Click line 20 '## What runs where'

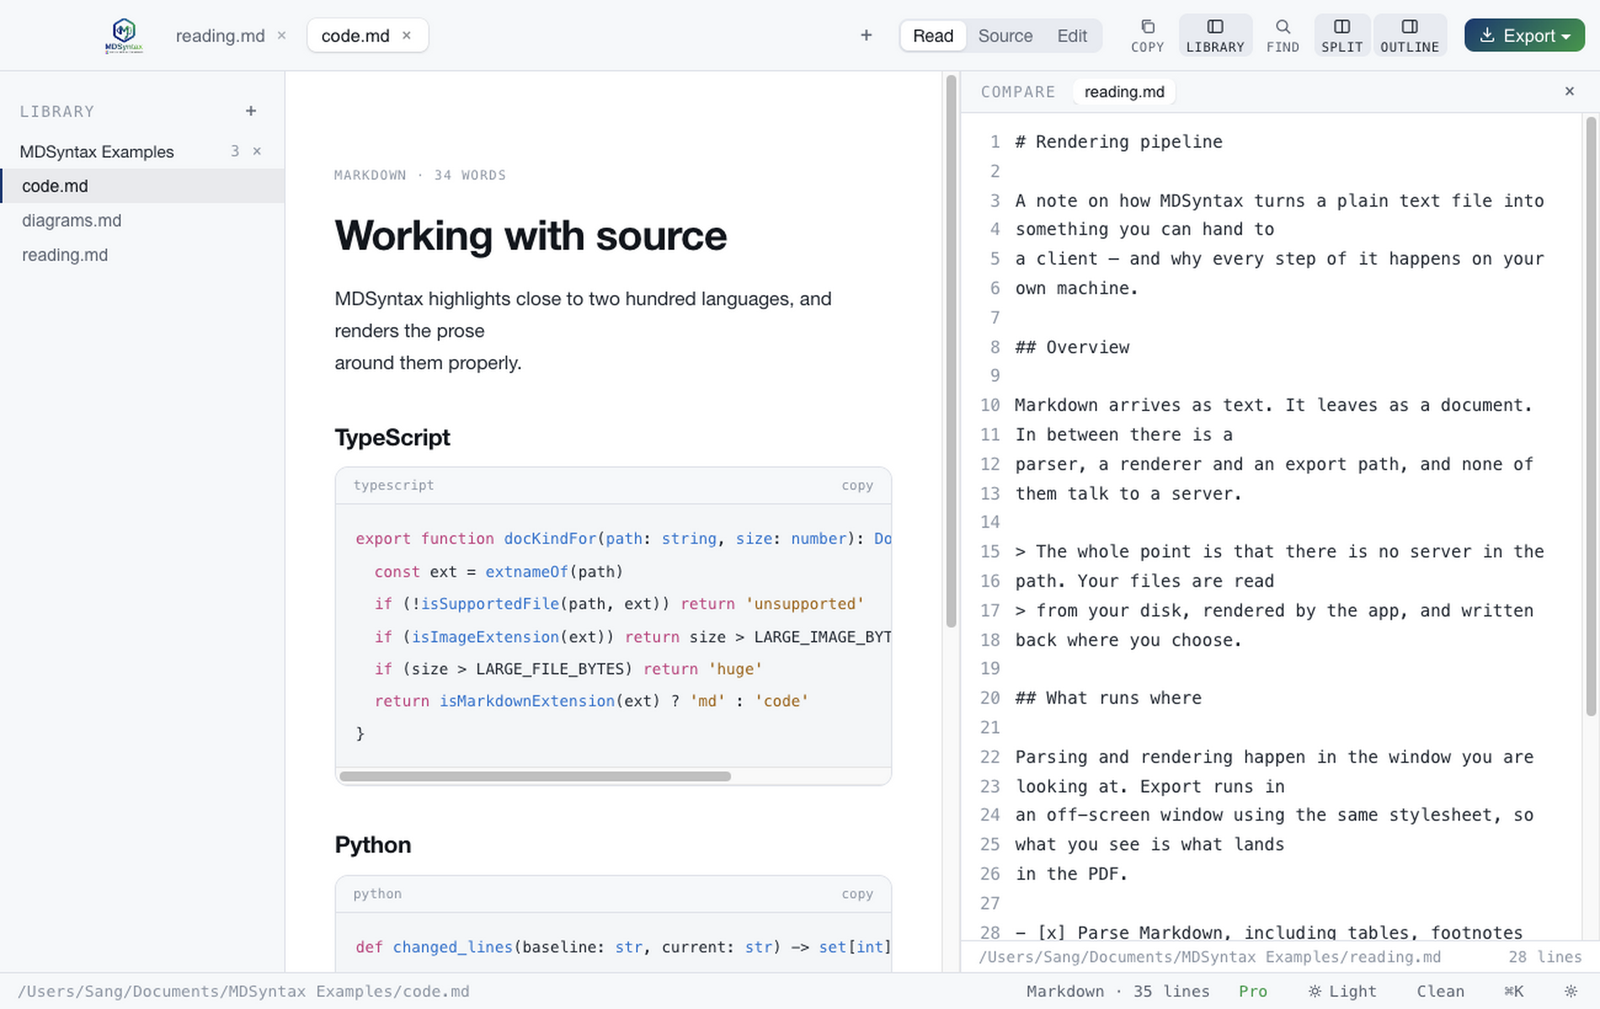(x=1109, y=698)
